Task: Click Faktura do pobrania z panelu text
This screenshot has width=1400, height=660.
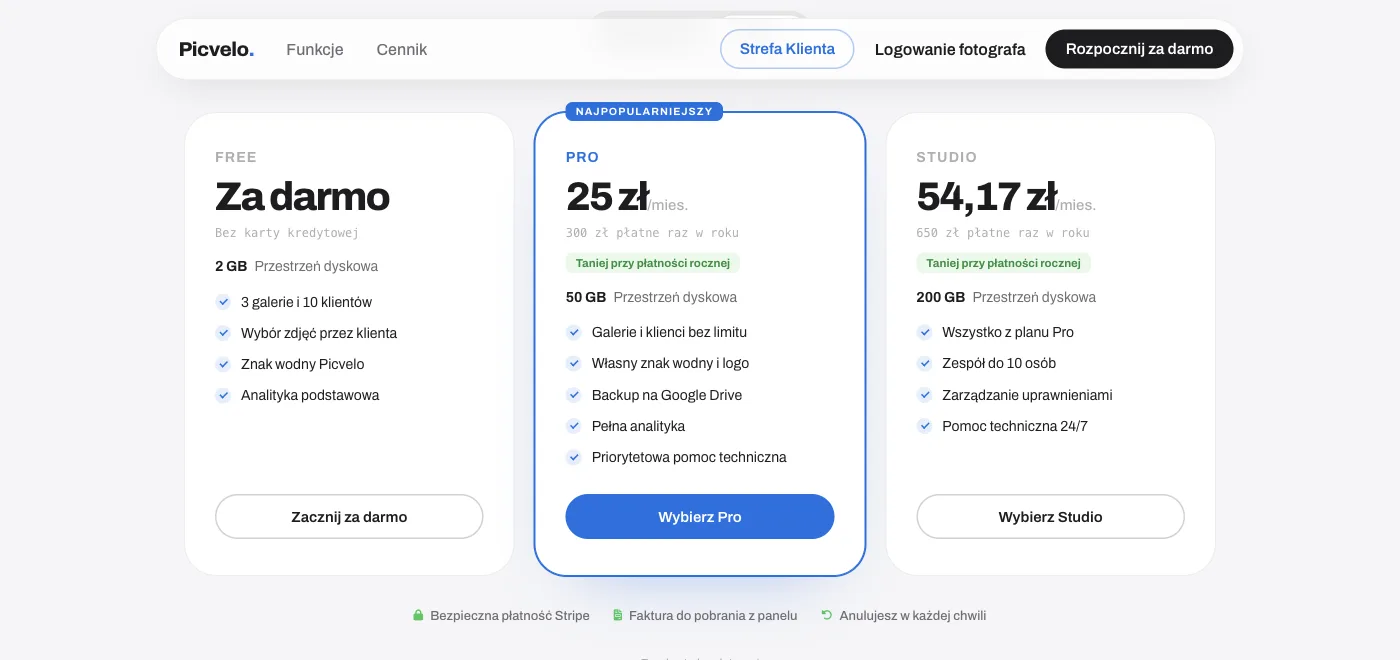Action: [713, 615]
